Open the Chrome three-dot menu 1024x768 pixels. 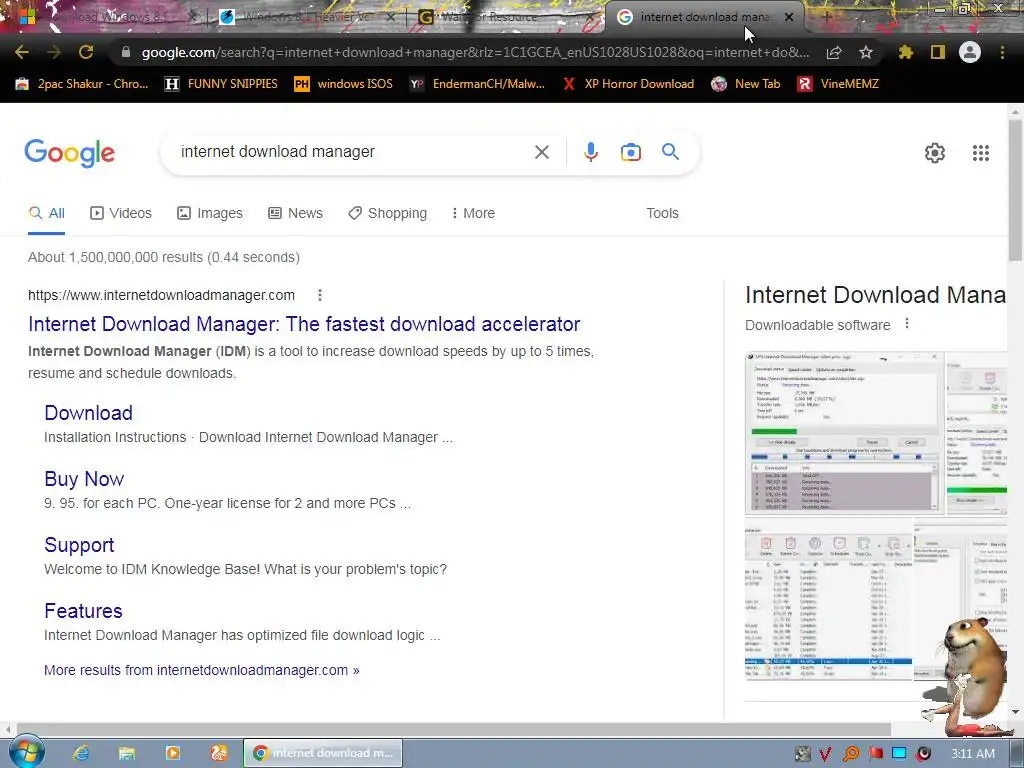1002,52
